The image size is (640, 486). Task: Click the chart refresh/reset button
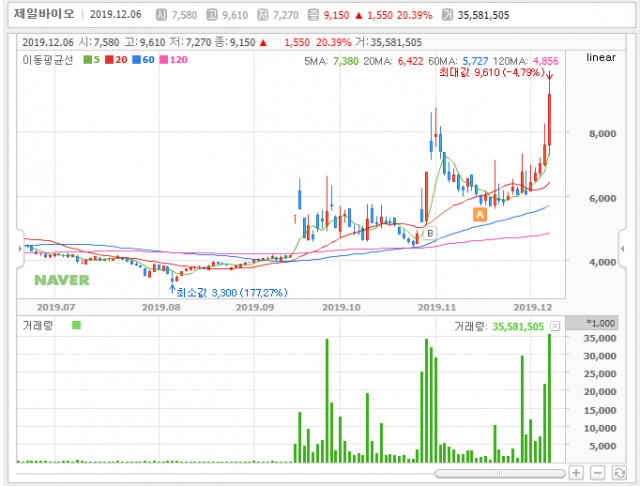click(618, 472)
